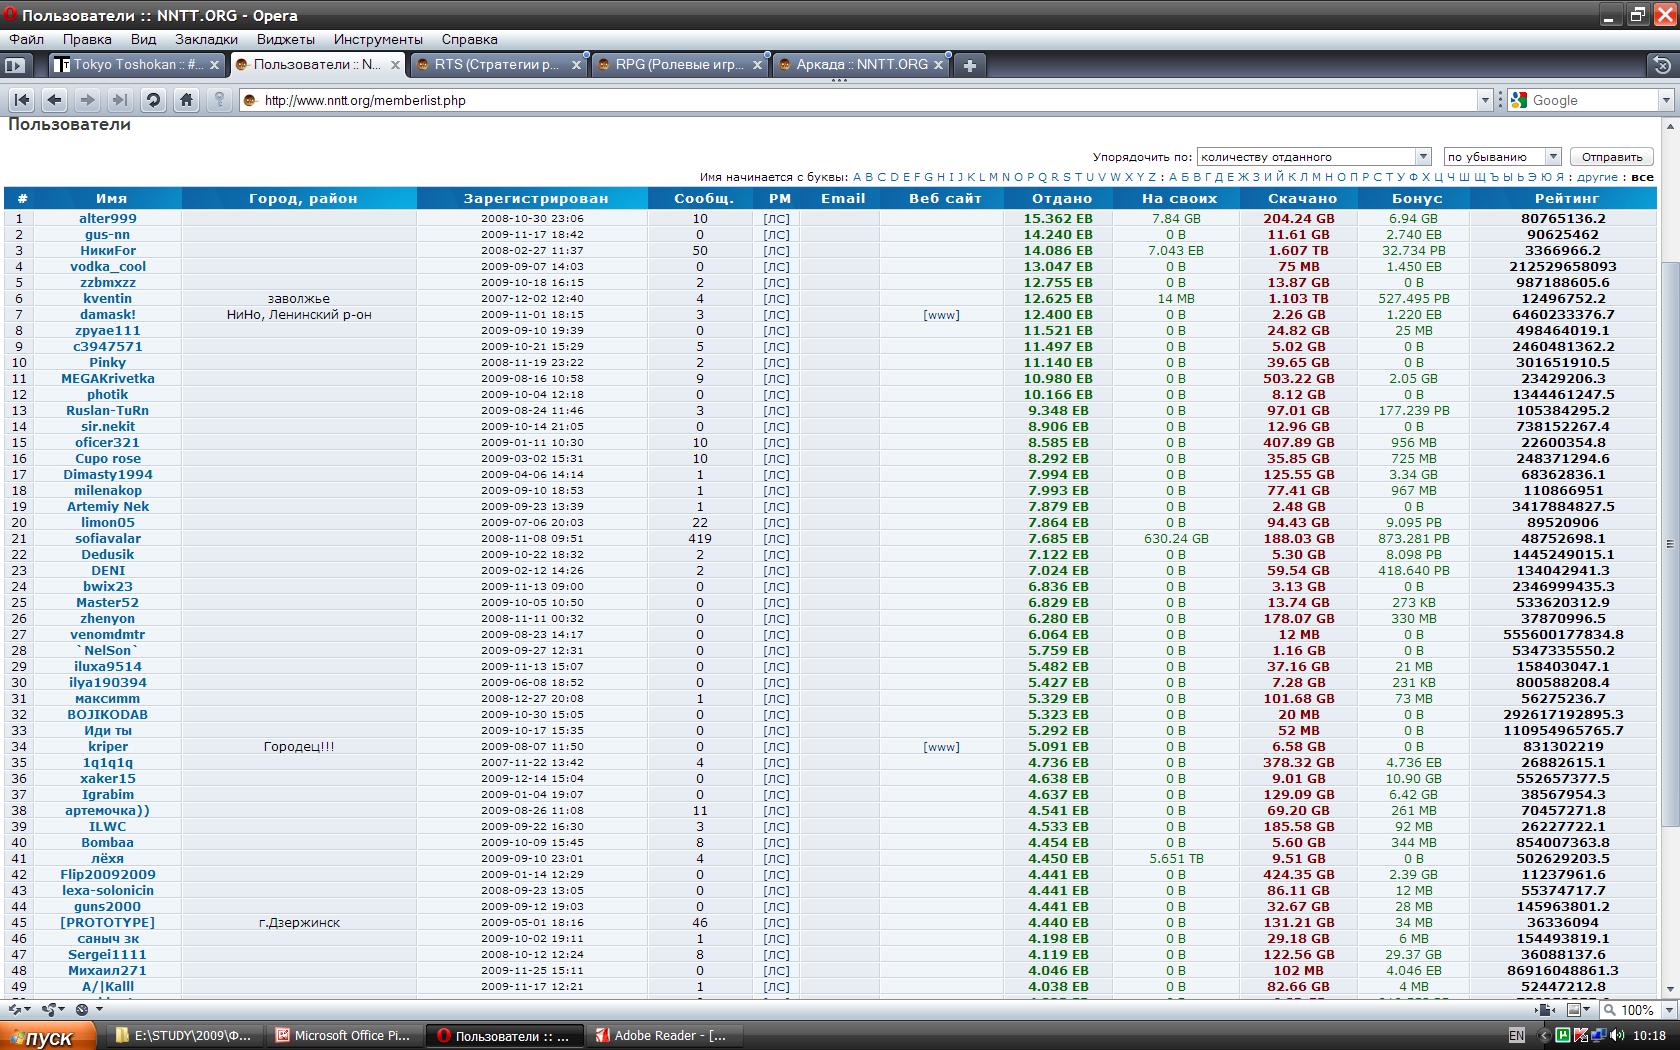
Task: Switch to E:\STUDY\2009 folder taskbar window
Action: 185,1036
